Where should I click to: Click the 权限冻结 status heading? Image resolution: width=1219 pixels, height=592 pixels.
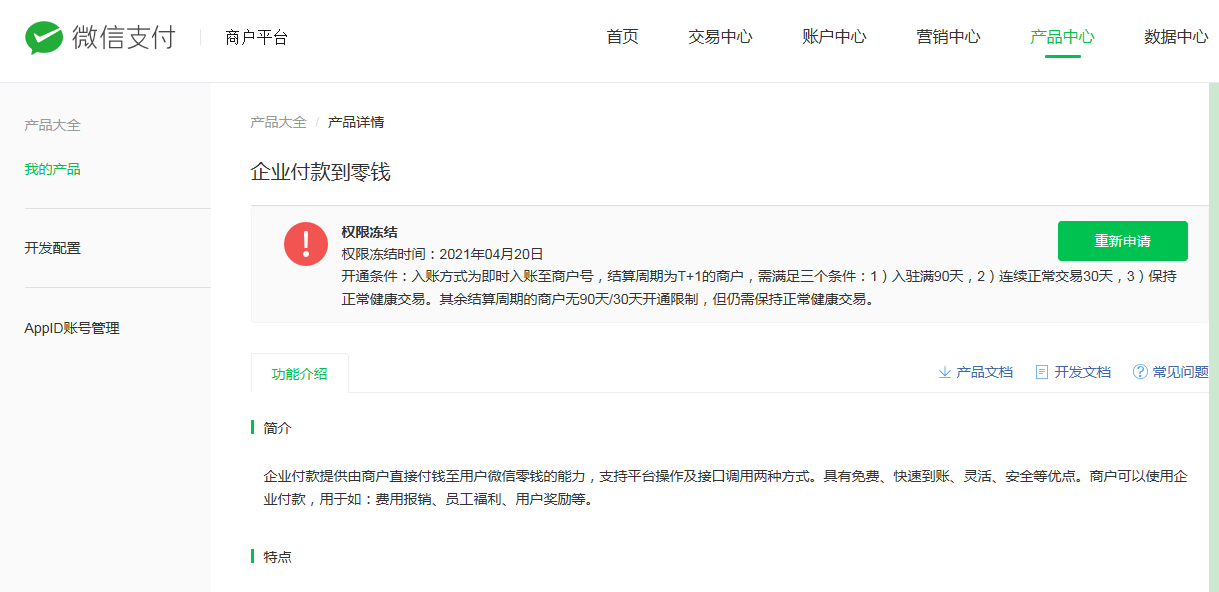(369, 232)
